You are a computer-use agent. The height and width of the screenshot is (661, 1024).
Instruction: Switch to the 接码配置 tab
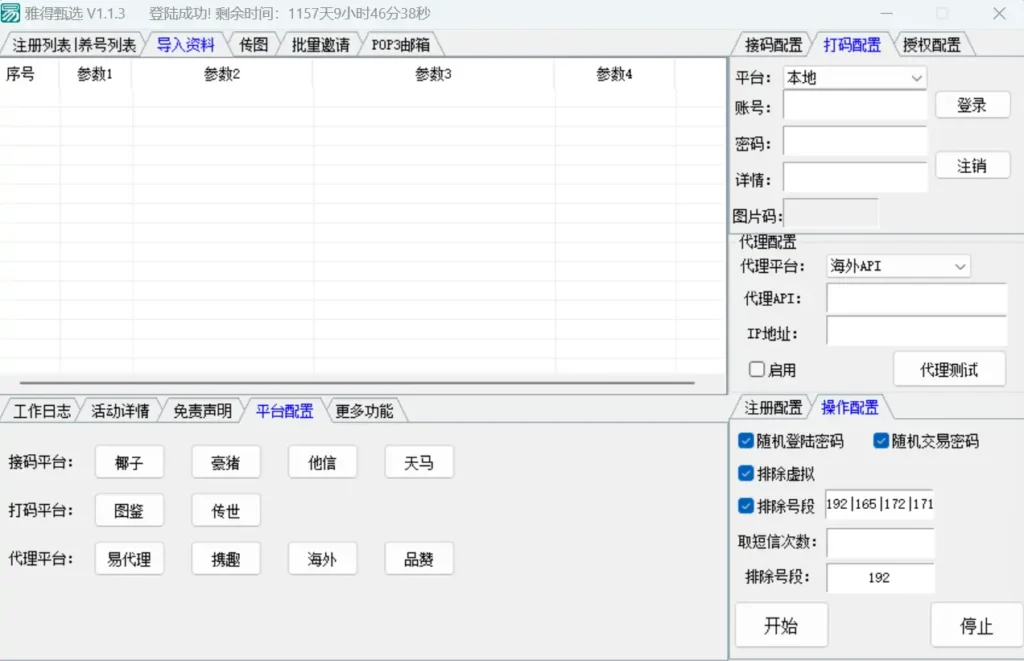coord(773,45)
